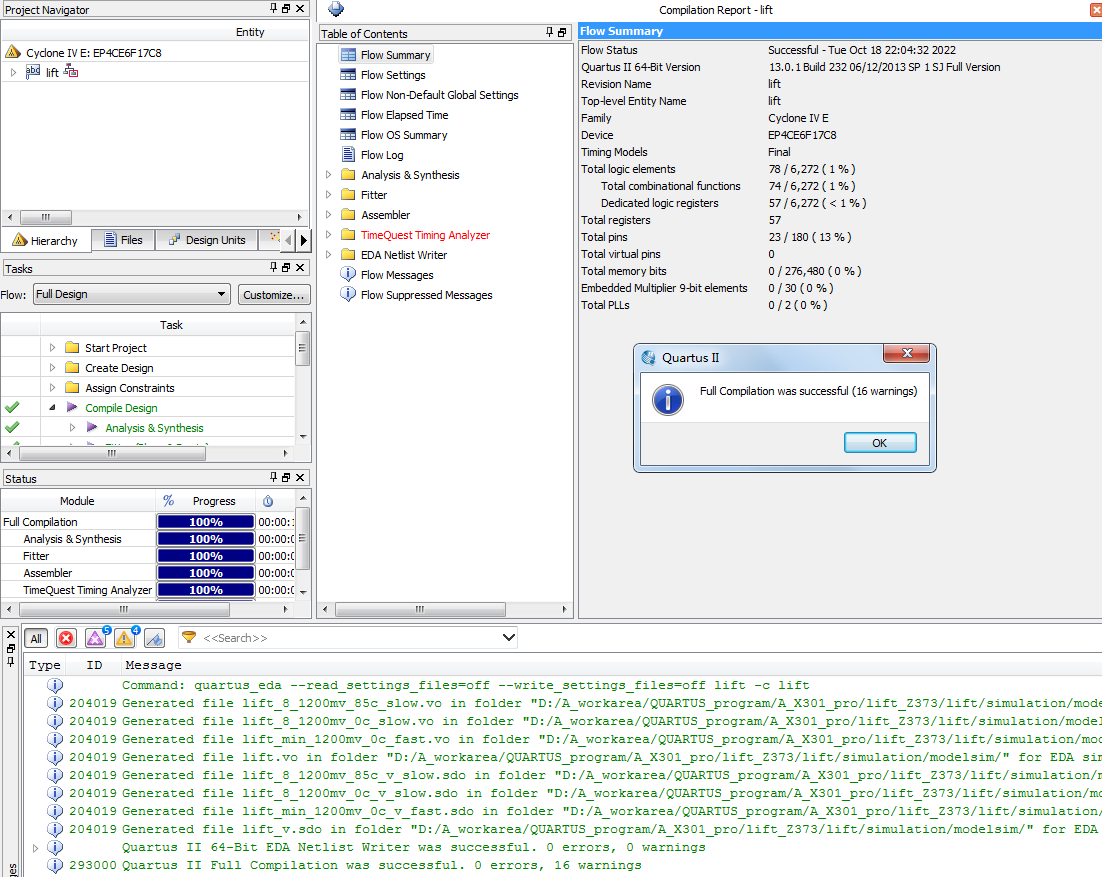Expand the Assembler report folder
Viewport: 1102px width, 877px height.
[328, 214]
